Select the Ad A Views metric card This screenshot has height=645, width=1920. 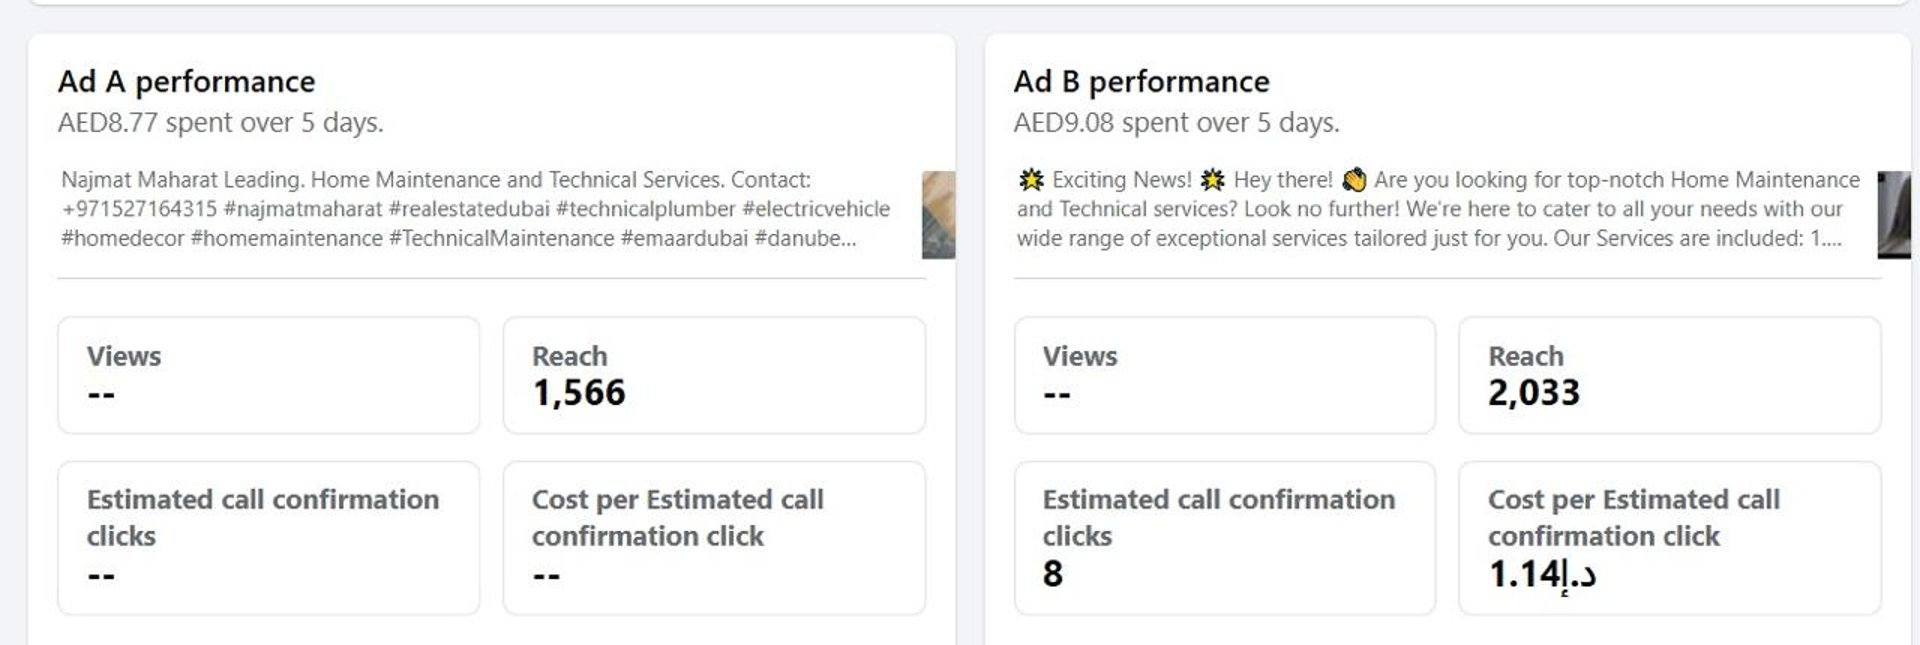pyautogui.click(x=269, y=375)
